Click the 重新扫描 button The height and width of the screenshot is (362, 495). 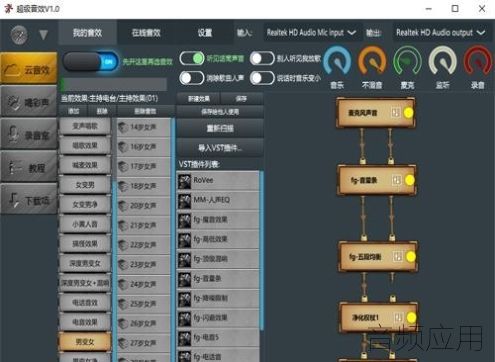pyautogui.click(x=220, y=128)
